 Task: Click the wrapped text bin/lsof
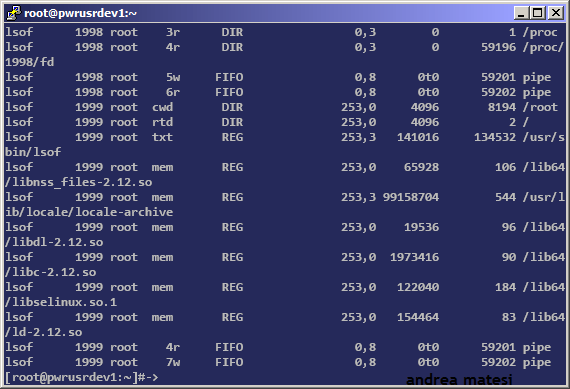[x=33, y=152]
